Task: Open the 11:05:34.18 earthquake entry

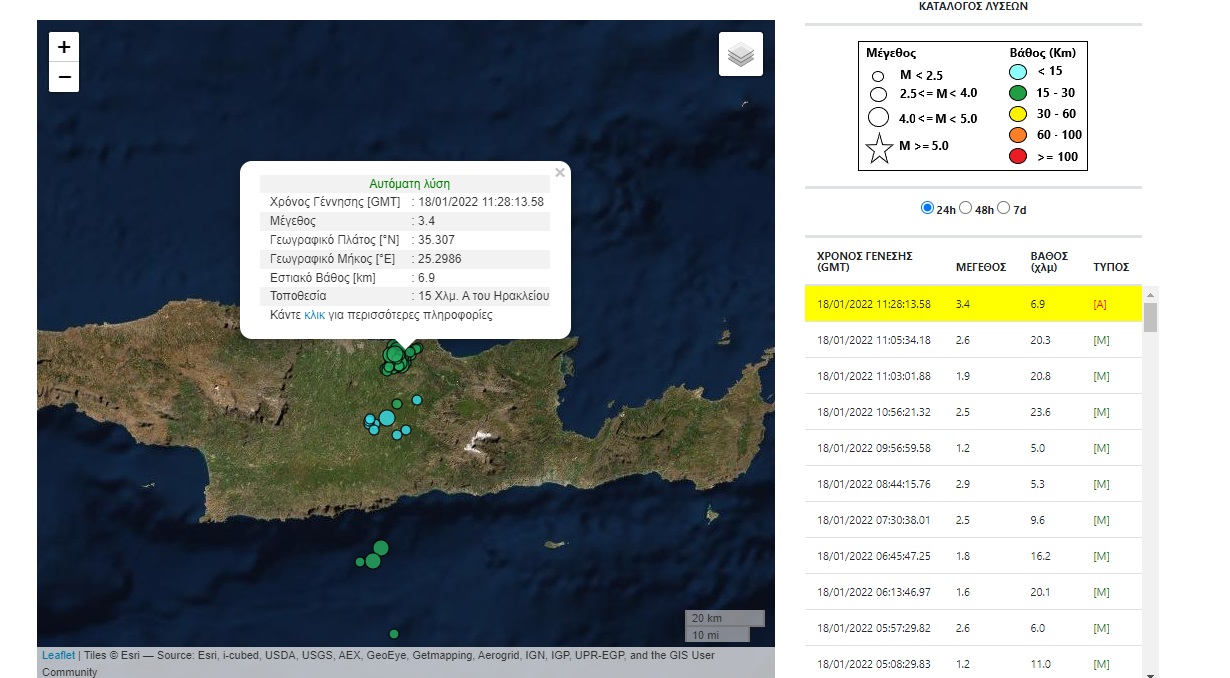Action: click(973, 340)
